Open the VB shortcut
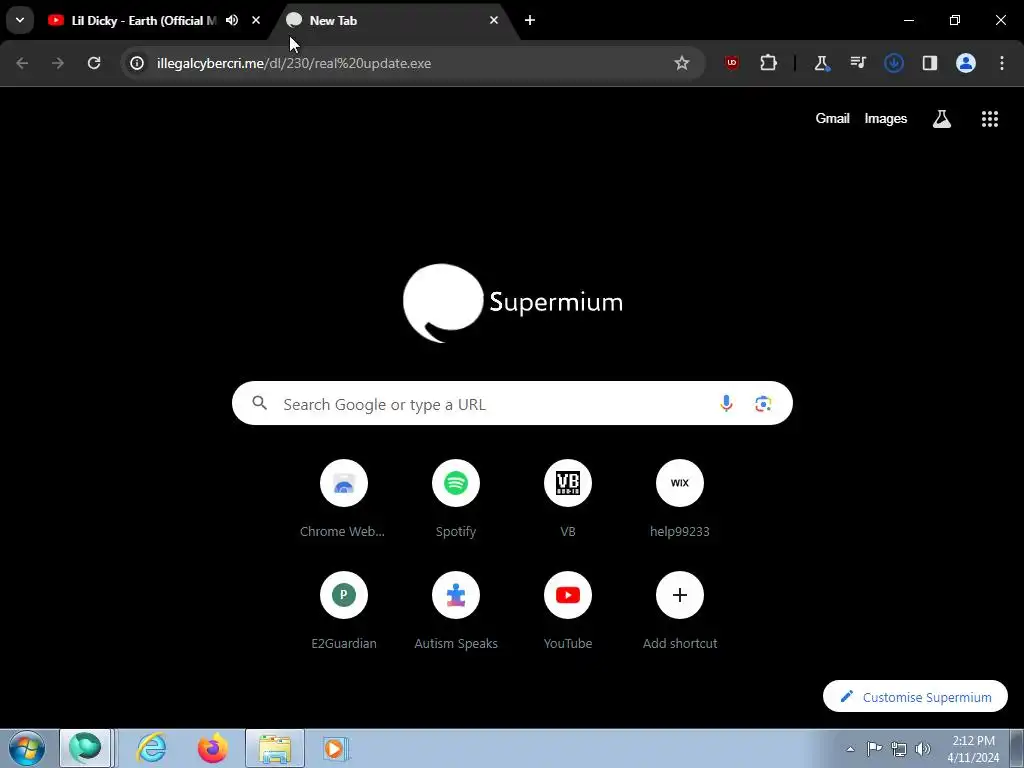Viewport: 1024px width, 768px height. pyautogui.click(x=568, y=500)
